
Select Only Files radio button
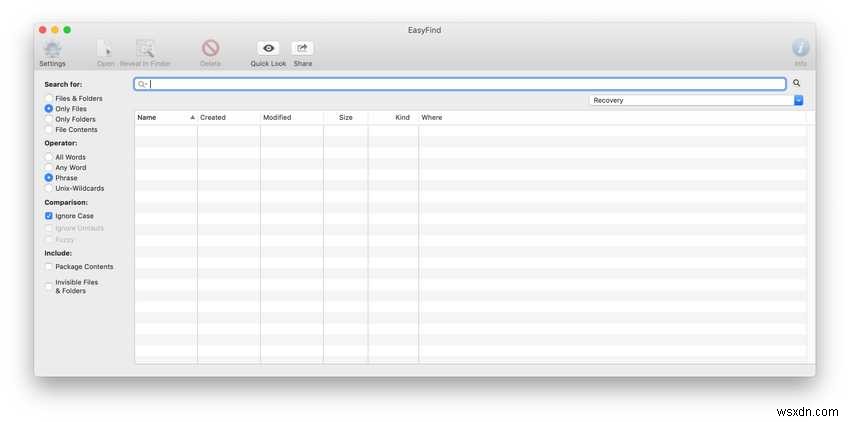tap(49, 108)
